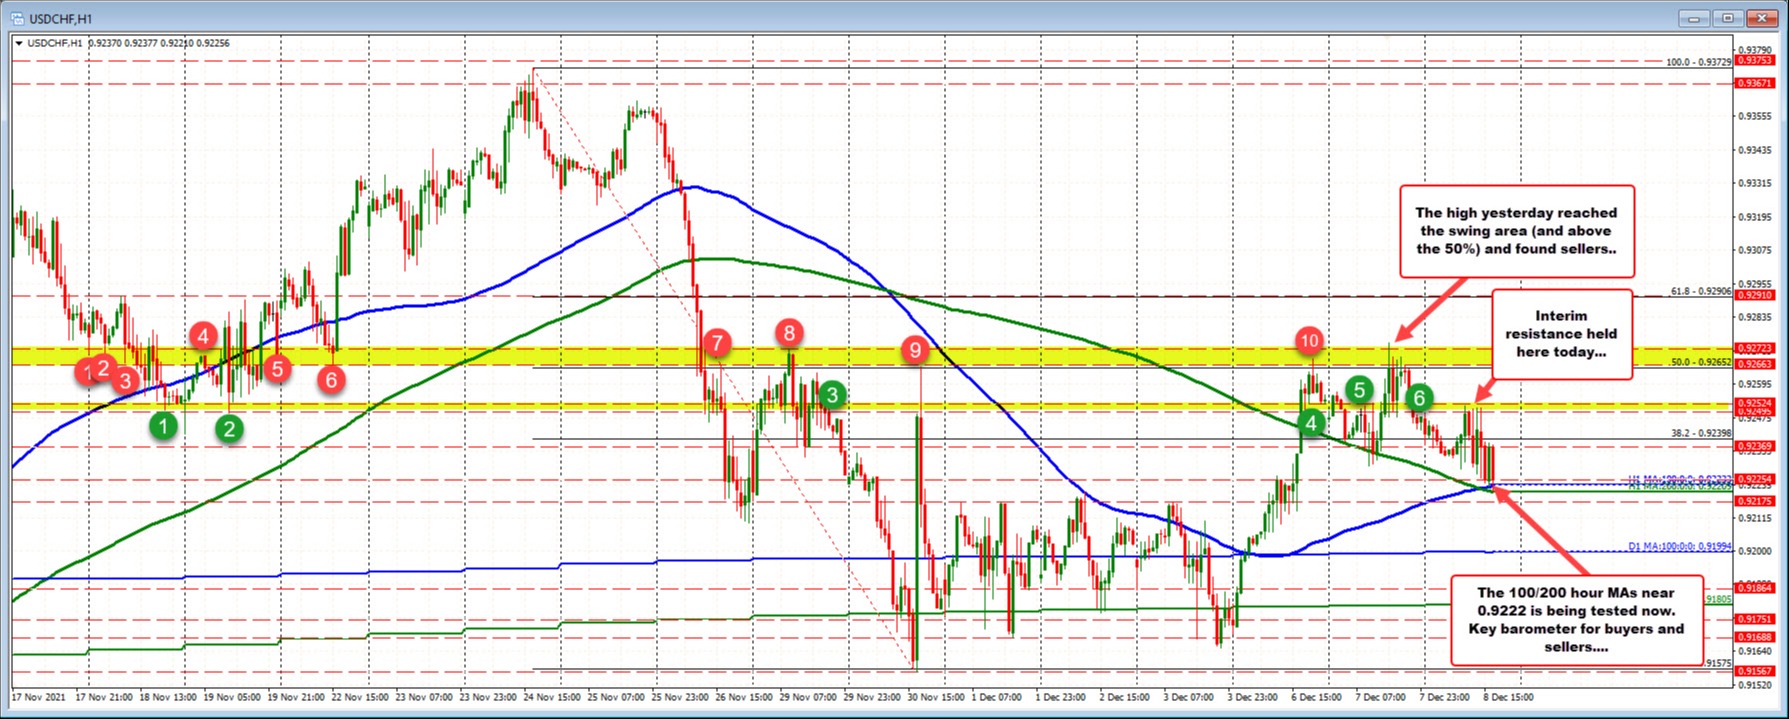Click the red 0.92723 price level tag
The height and width of the screenshot is (719, 1789).
[1755, 348]
